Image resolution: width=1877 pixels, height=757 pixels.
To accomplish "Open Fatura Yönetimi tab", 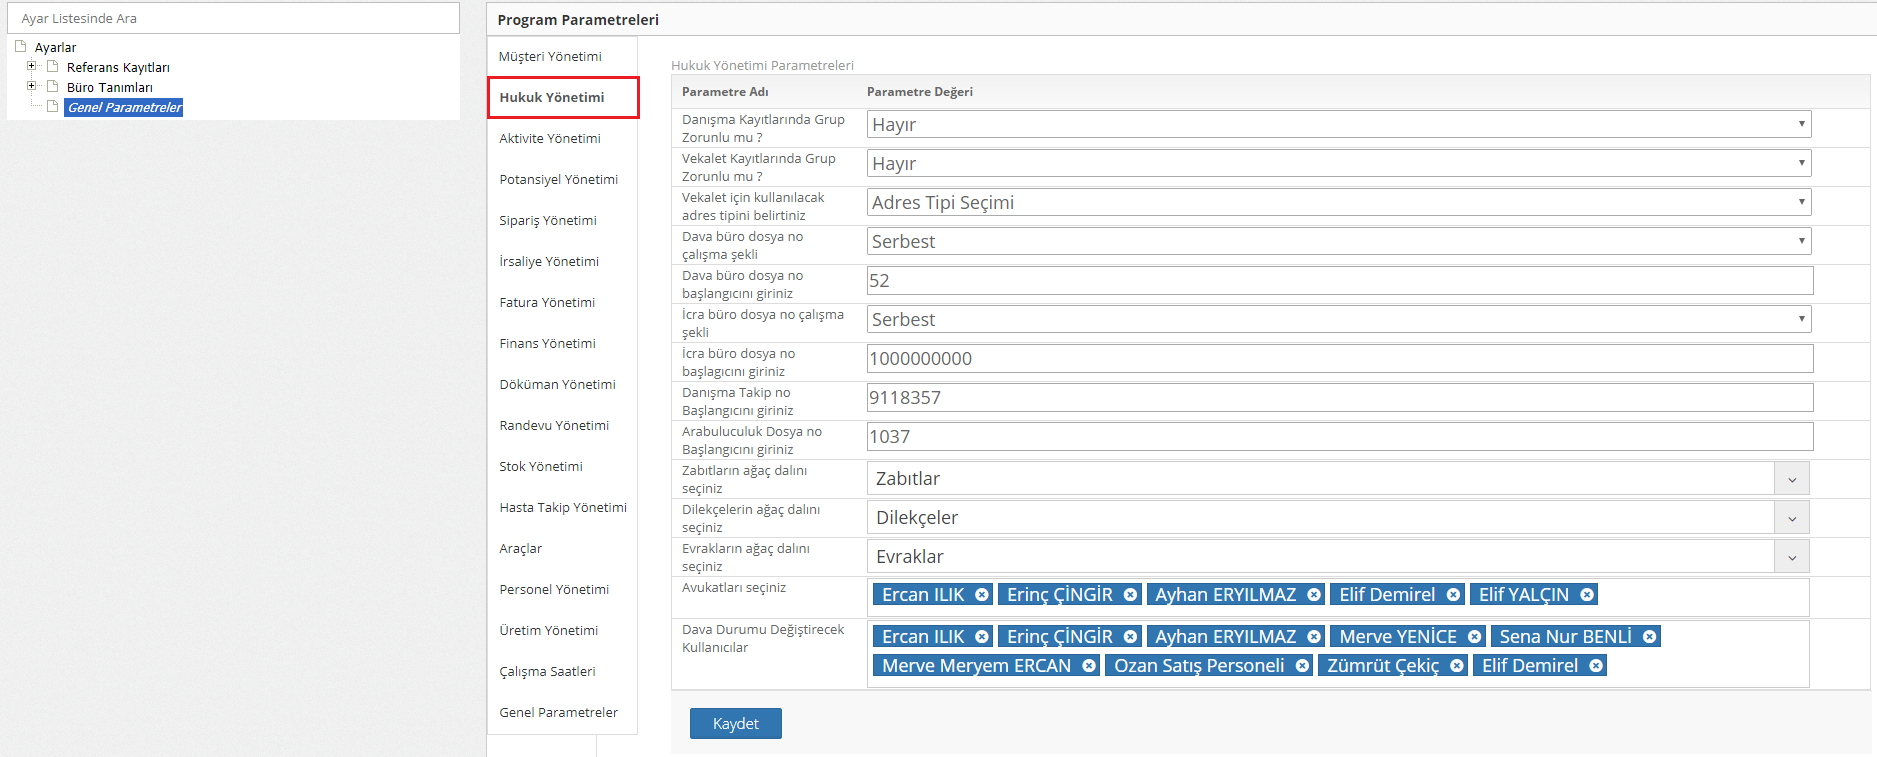I will [547, 303].
